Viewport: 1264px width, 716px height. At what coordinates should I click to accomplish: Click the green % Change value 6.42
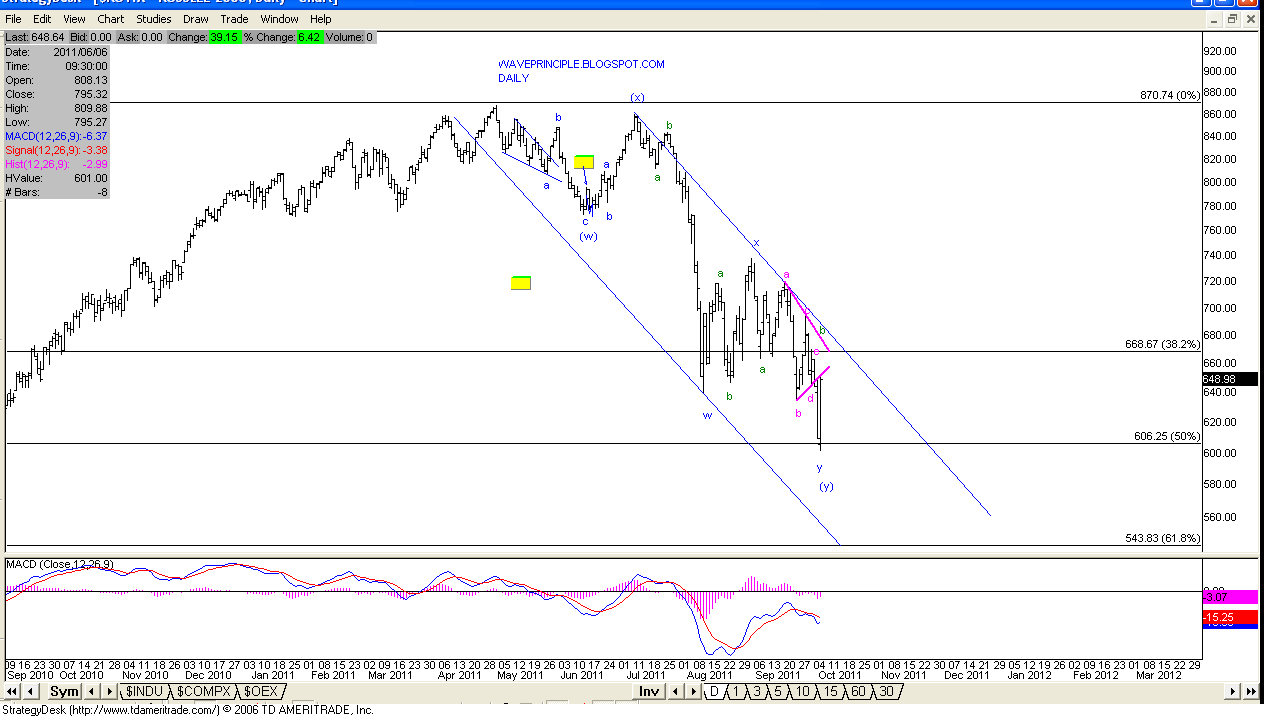(311, 38)
